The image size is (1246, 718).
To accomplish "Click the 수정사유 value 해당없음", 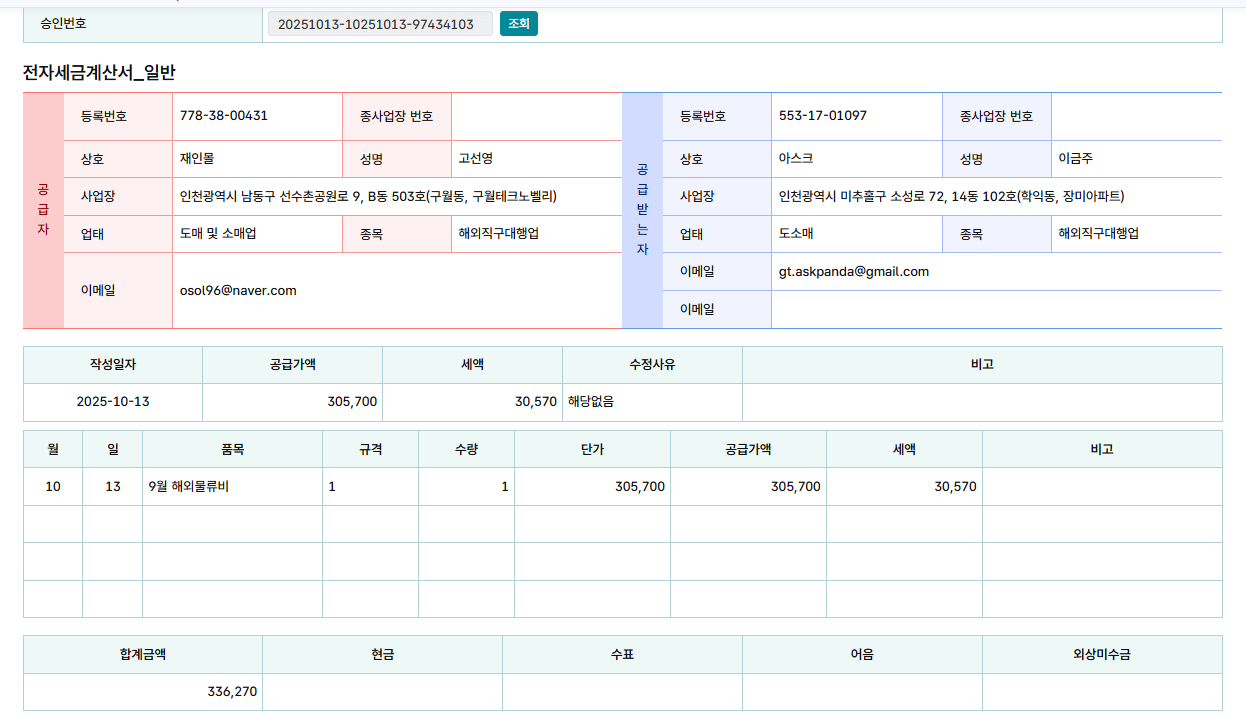I will (590, 402).
